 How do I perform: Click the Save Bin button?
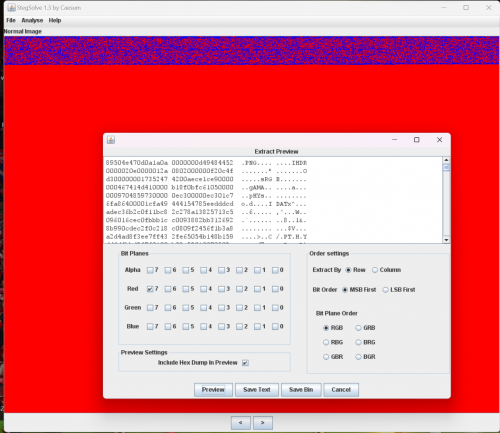(301, 390)
